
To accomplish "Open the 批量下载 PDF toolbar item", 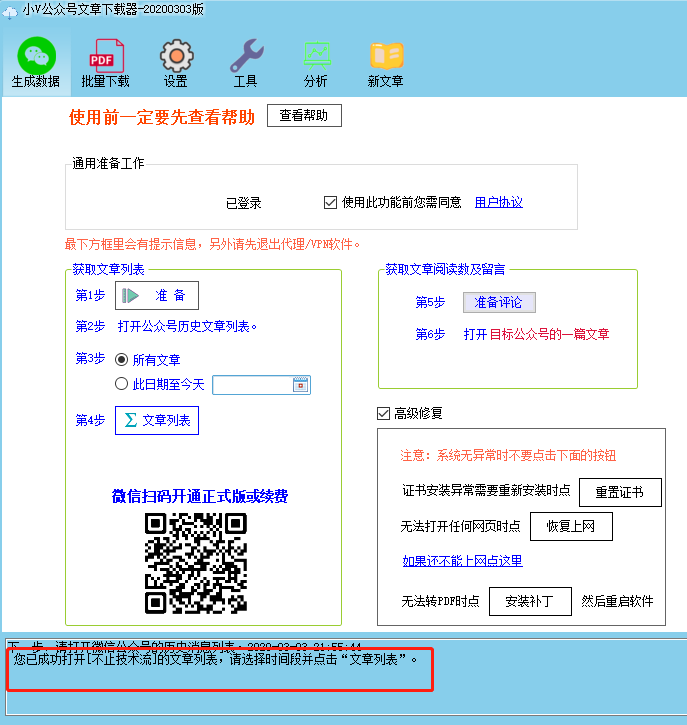I will (x=106, y=62).
